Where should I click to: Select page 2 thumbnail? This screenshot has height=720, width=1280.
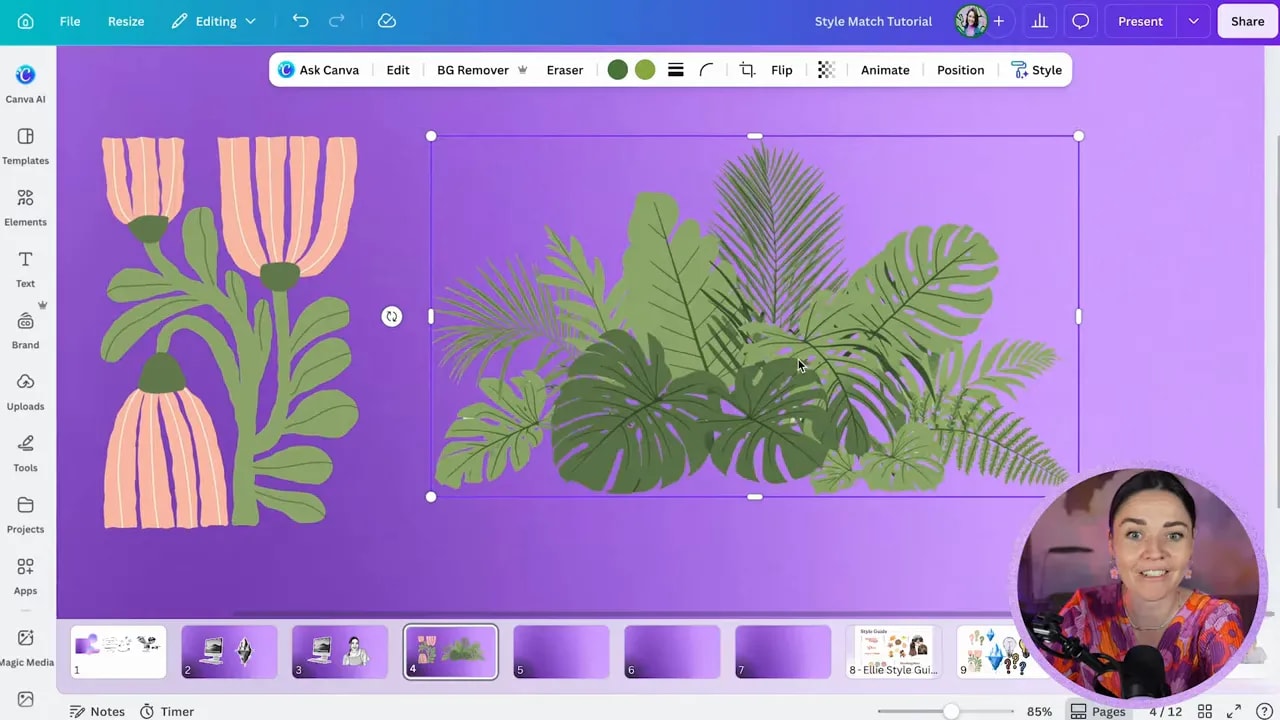point(229,652)
